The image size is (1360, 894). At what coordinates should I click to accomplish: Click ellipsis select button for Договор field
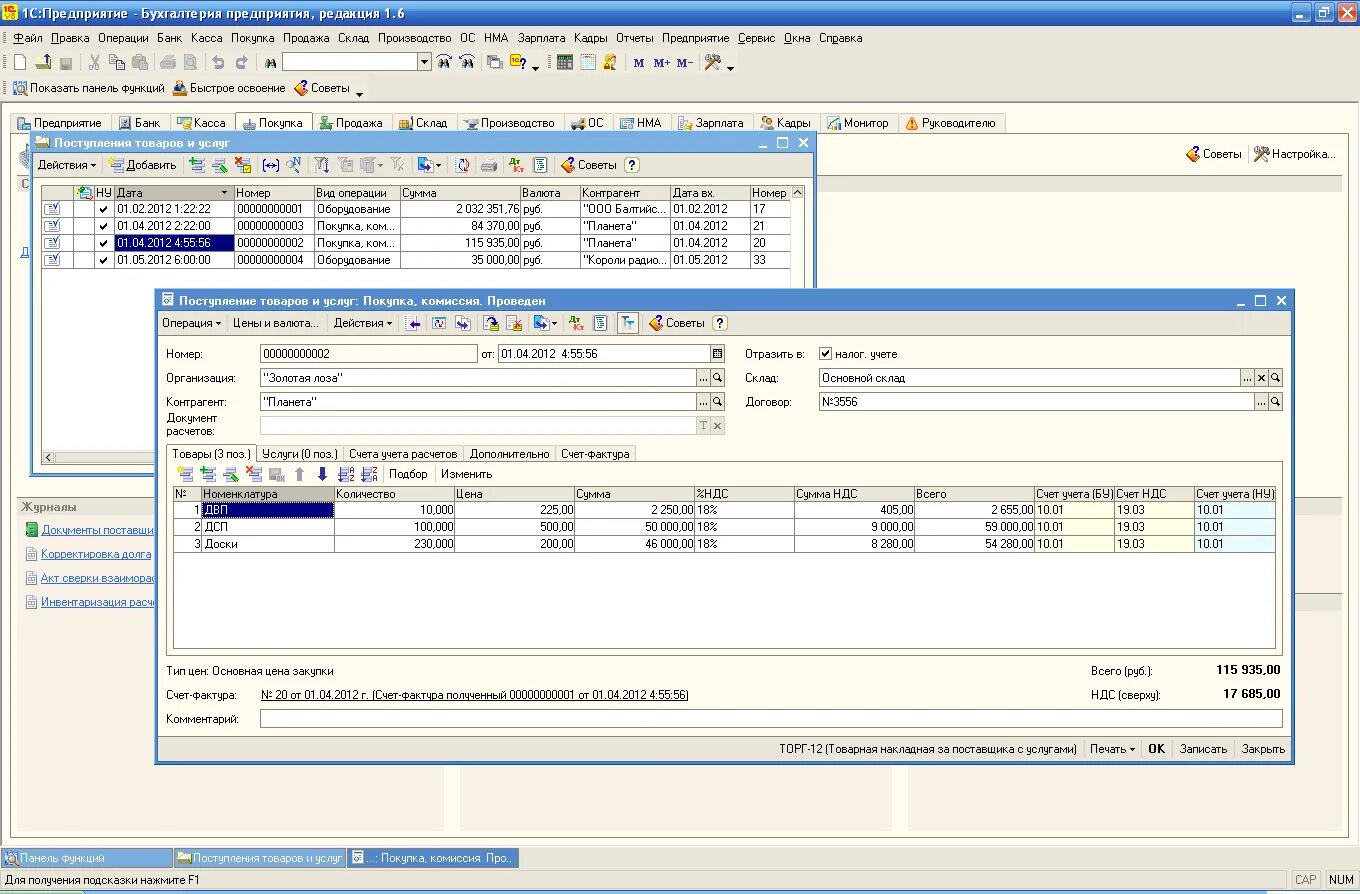pos(1261,401)
